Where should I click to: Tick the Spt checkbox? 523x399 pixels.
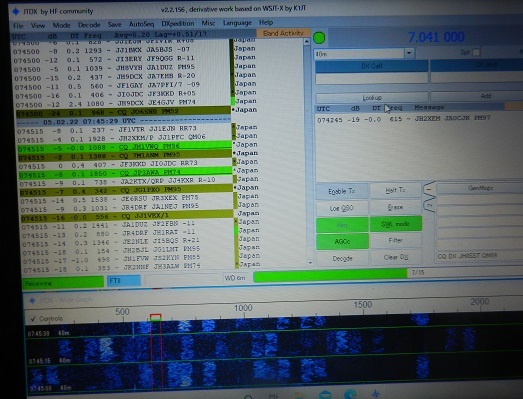pyautogui.click(x=476, y=52)
